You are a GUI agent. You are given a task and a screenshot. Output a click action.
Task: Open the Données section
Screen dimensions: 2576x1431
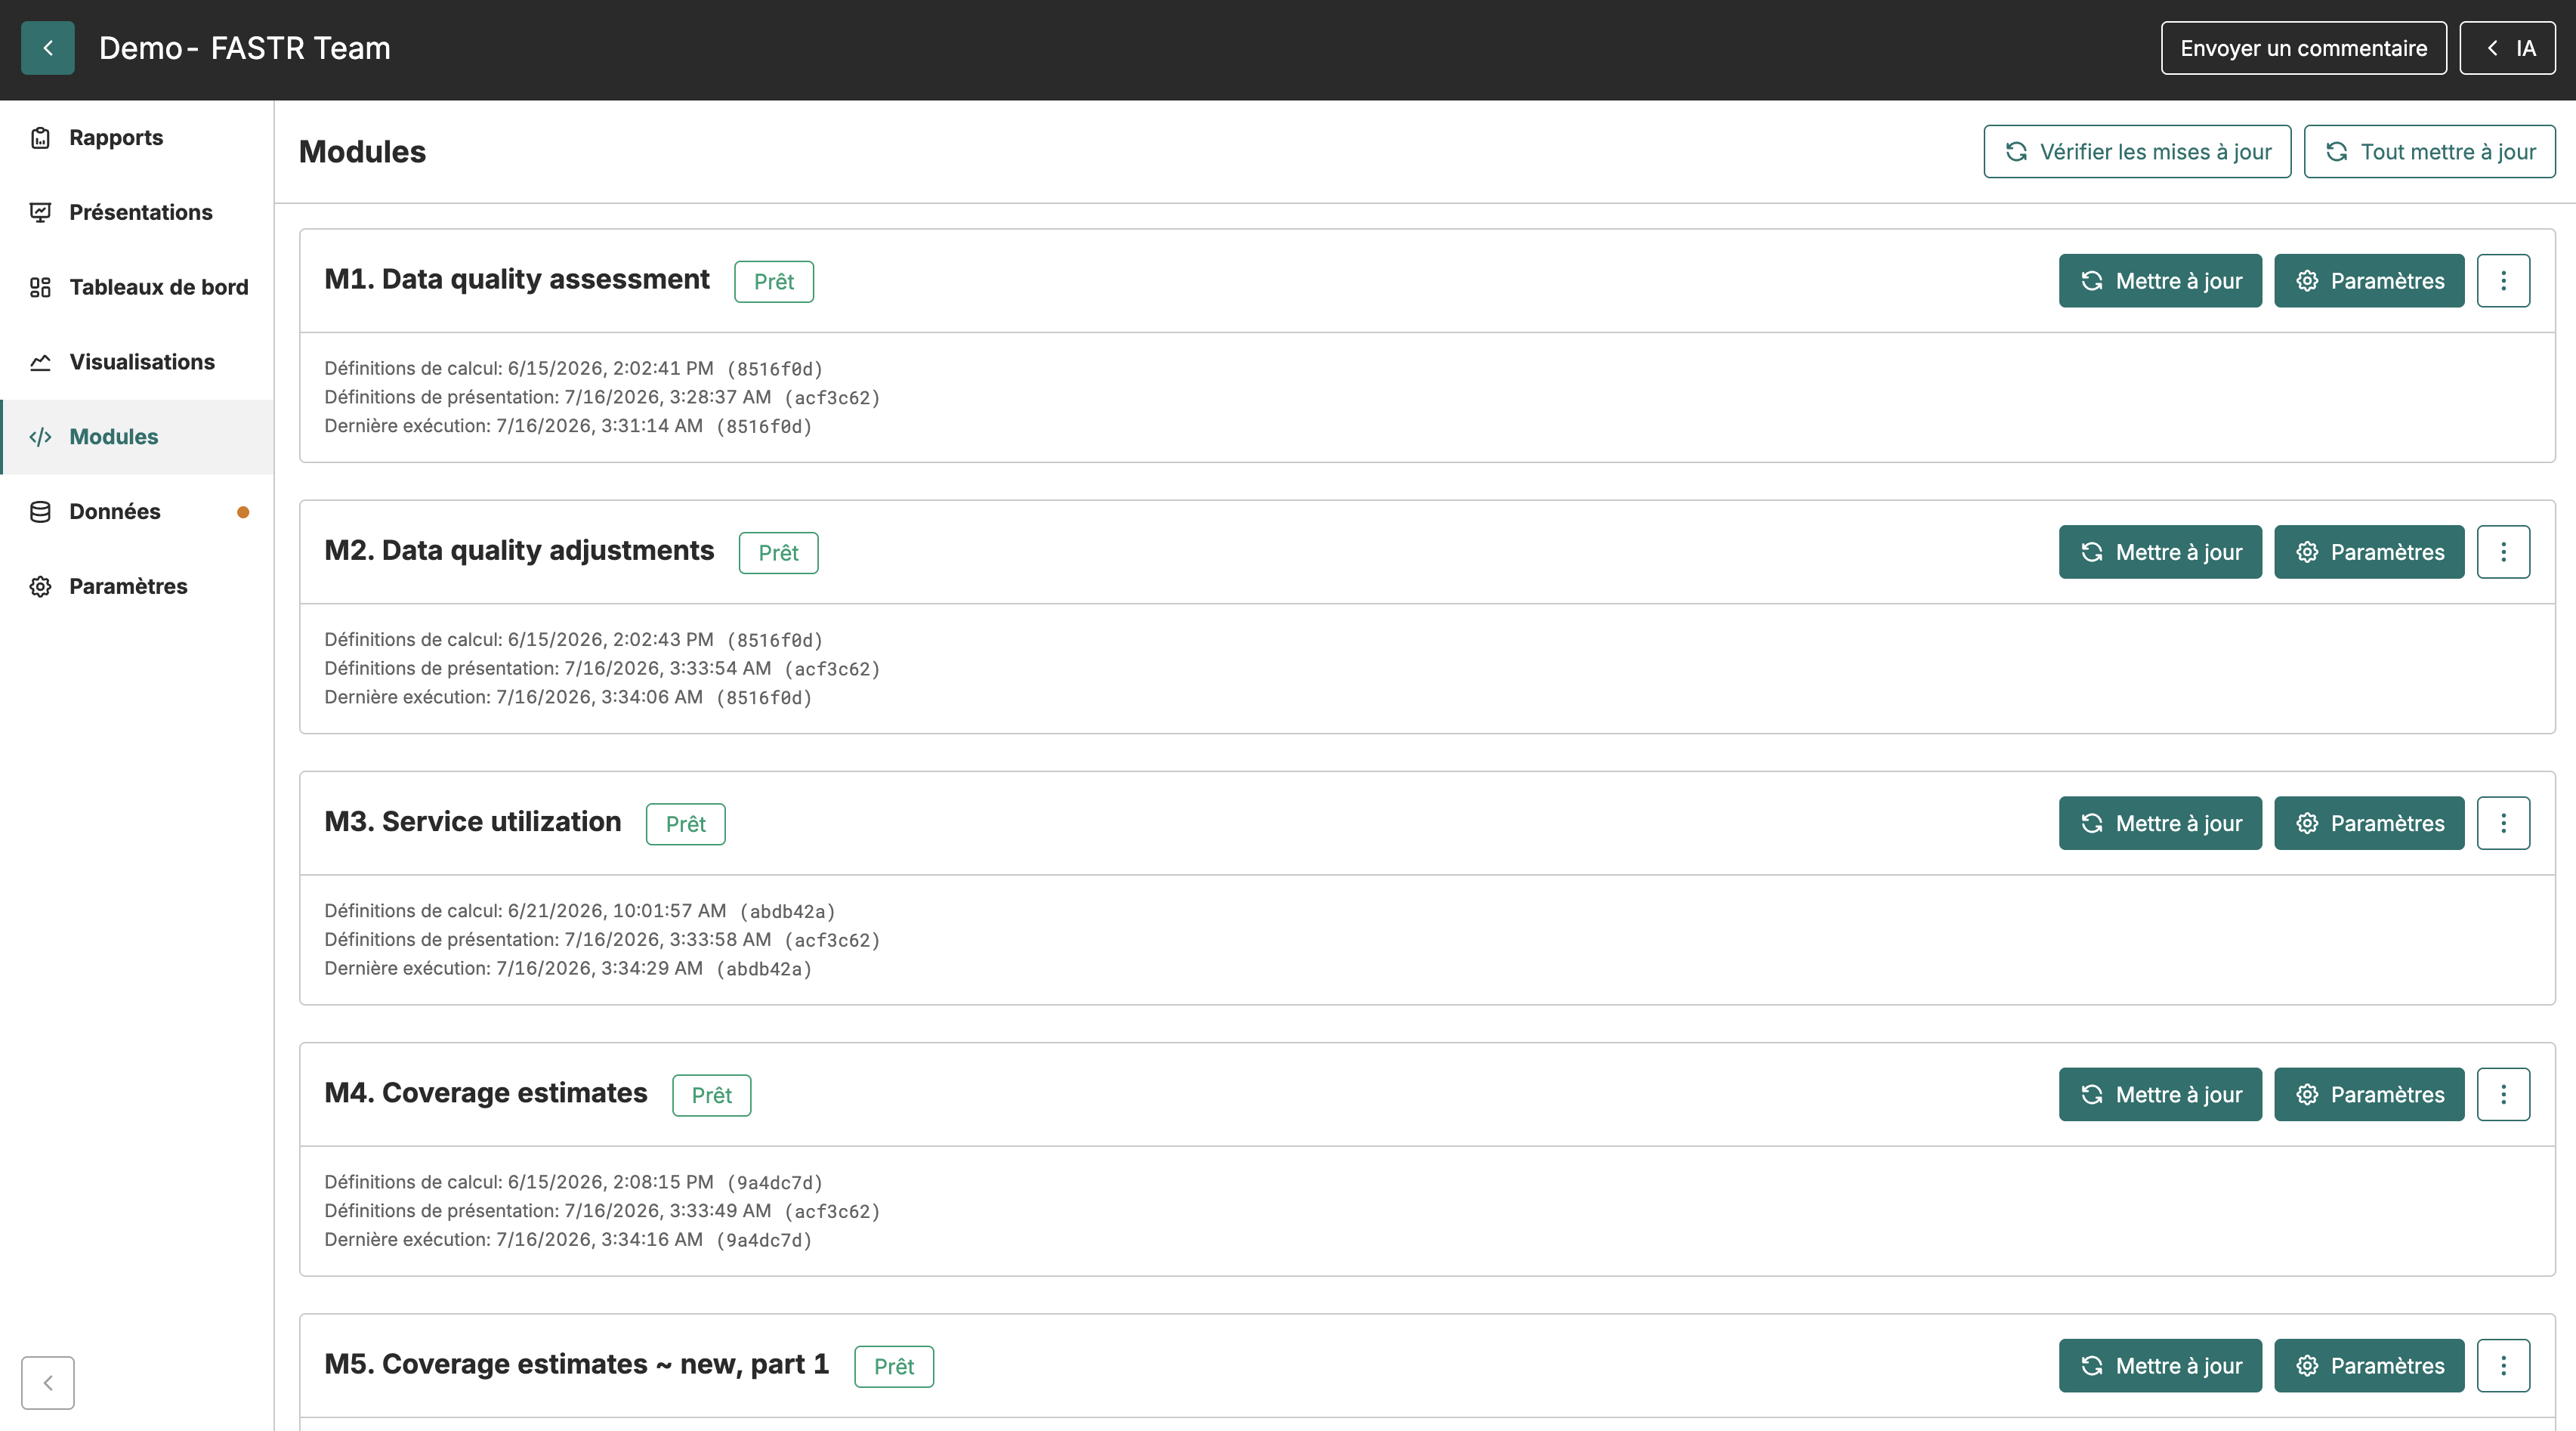(137, 512)
